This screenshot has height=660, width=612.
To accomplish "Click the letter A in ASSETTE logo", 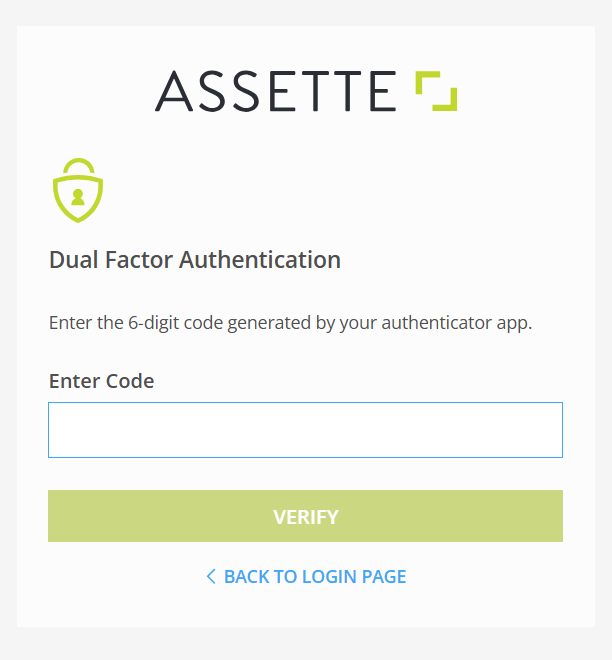I will point(173,91).
